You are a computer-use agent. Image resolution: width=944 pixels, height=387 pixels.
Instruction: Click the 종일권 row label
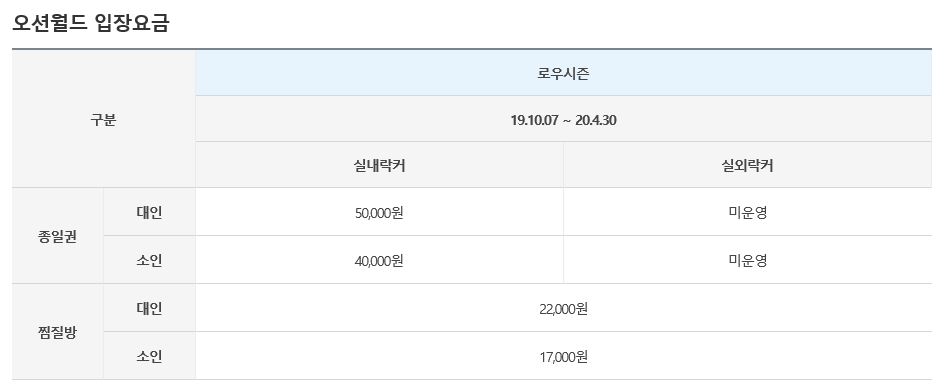point(58,236)
